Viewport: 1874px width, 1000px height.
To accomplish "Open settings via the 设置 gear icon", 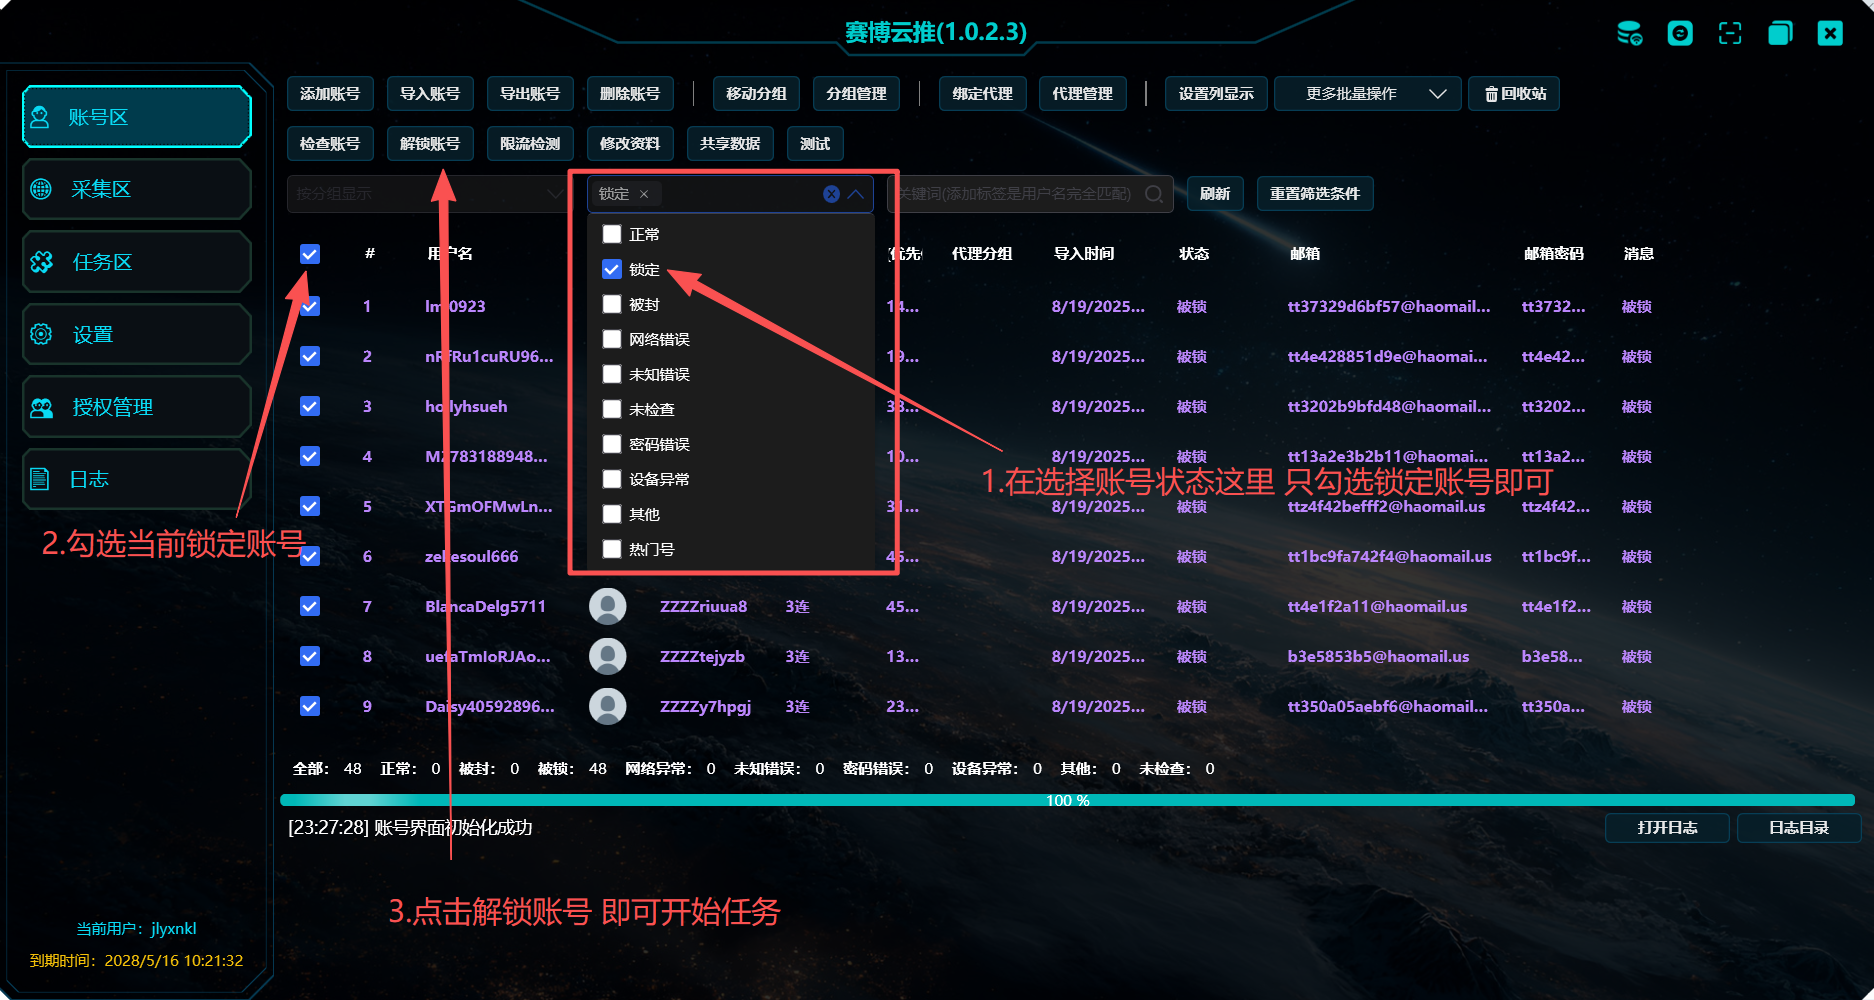I will pyautogui.click(x=41, y=334).
